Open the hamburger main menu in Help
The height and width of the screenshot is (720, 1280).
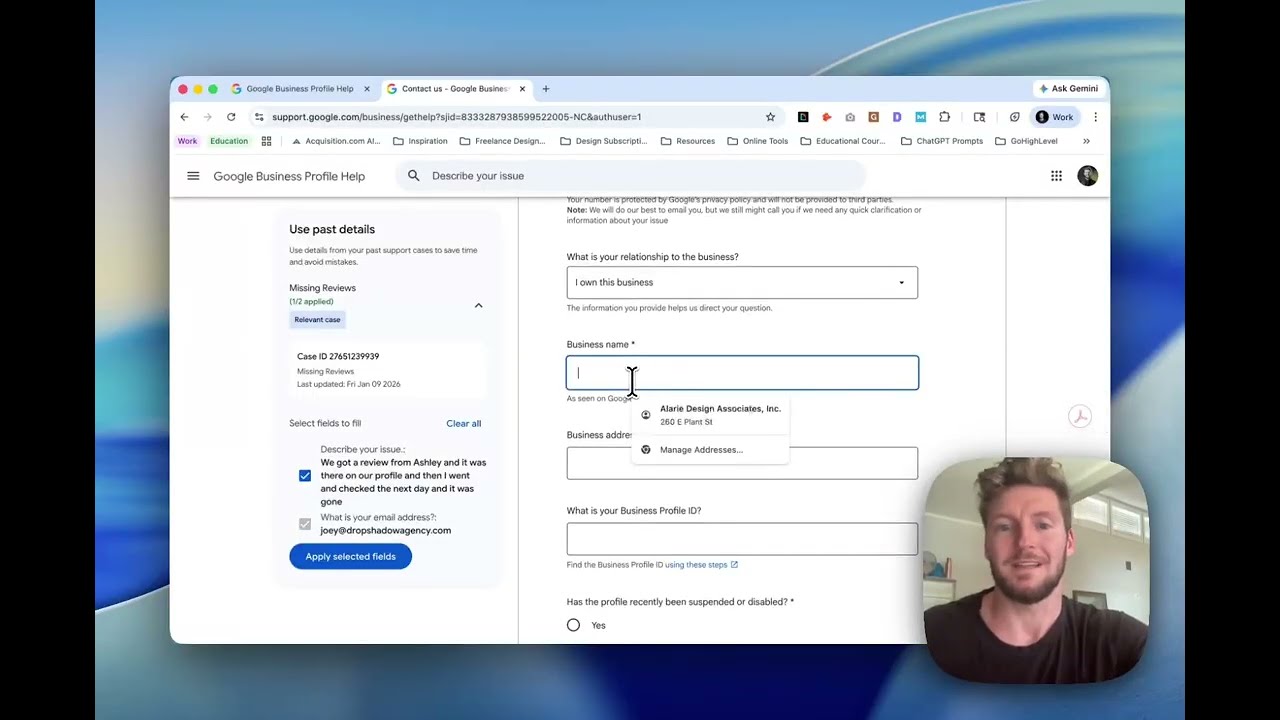tap(193, 176)
